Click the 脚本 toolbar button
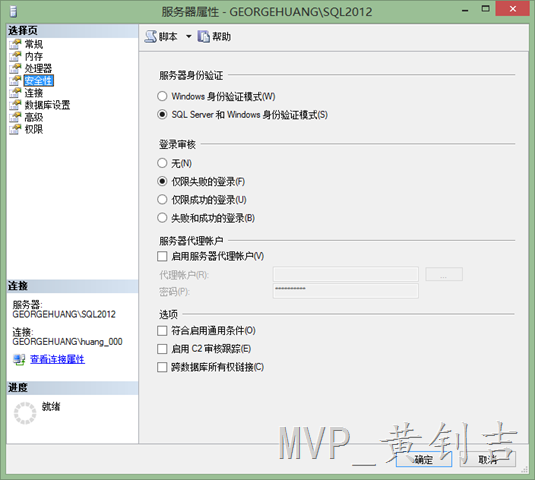 tap(161, 37)
